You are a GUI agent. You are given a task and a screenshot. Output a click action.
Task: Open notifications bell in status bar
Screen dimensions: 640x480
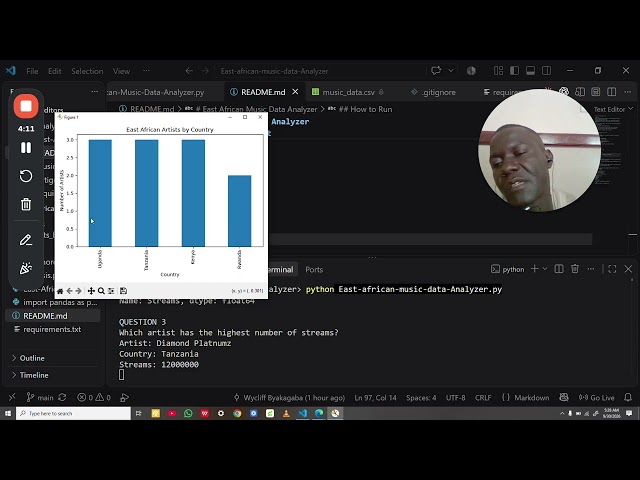[x=628, y=398]
